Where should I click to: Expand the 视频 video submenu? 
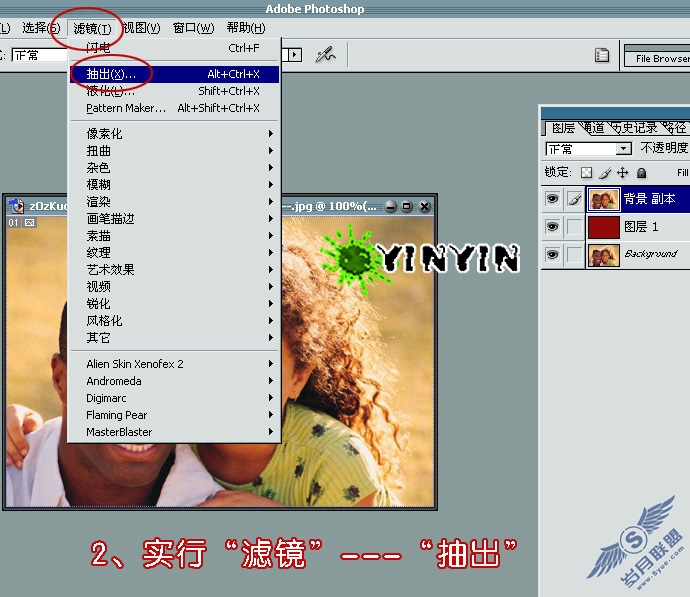click(174, 287)
